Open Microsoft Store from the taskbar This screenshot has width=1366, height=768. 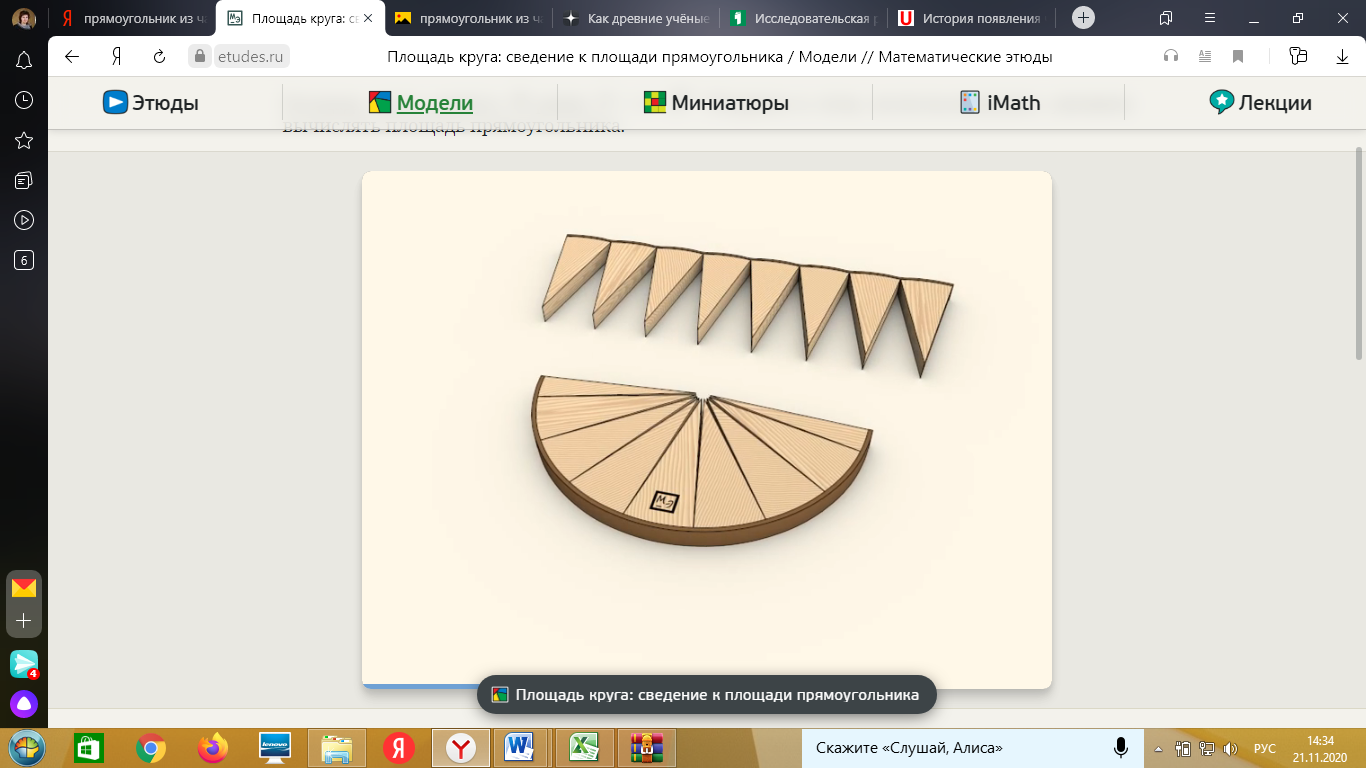[88, 747]
